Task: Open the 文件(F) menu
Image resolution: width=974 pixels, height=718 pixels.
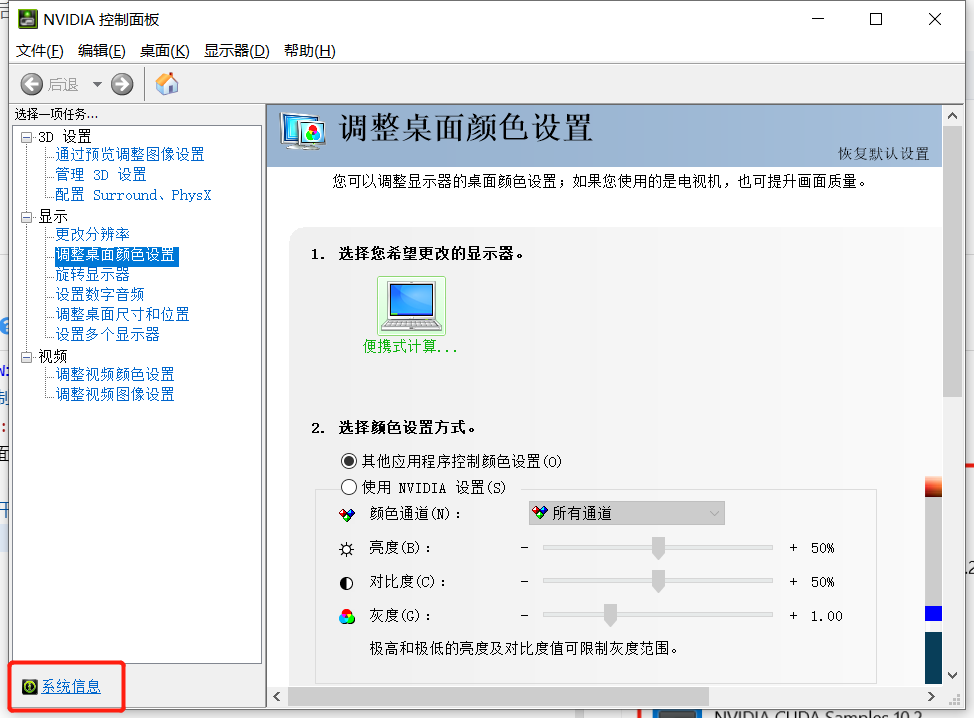Action: [40, 51]
